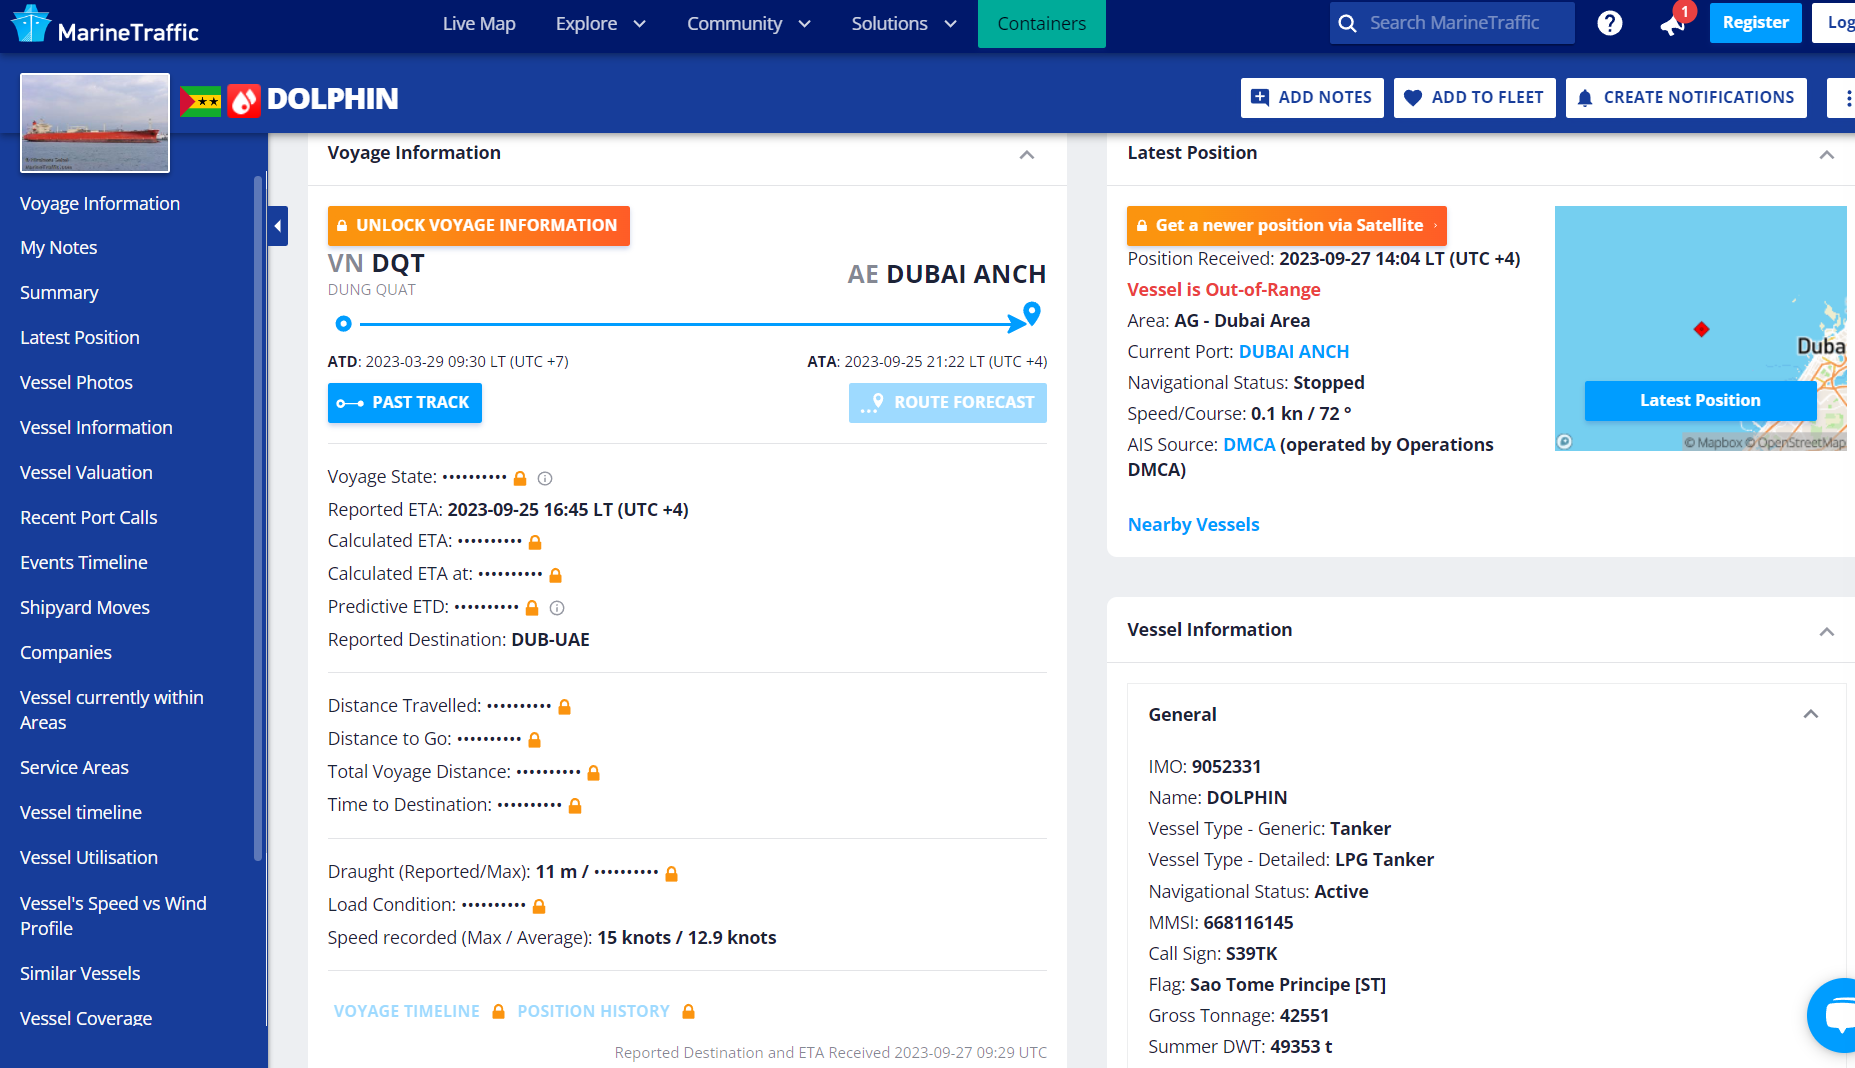Click UNLOCK VOYAGE INFORMATION button
Image resolution: width=1855 pixels, height=1068 pixels.
(478, 226)
